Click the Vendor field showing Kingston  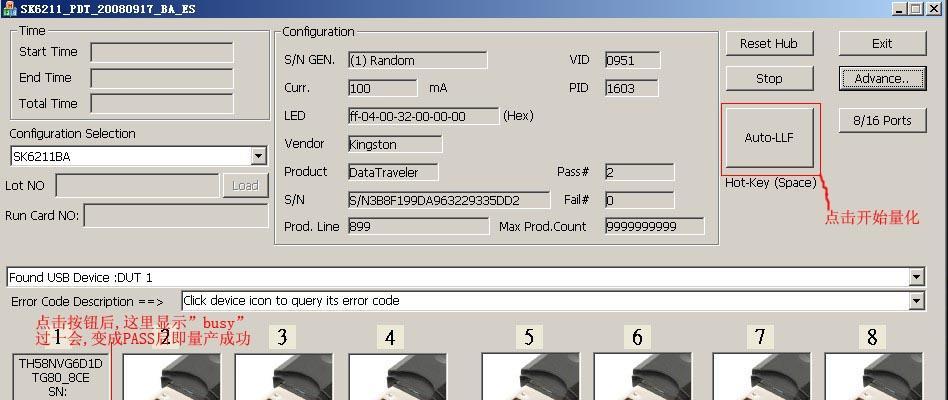pyautogui.click(x=395, y=144)
